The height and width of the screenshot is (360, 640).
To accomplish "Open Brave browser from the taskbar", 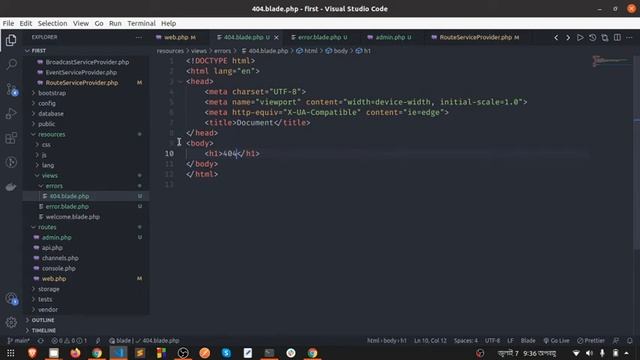I will (32, 353).
